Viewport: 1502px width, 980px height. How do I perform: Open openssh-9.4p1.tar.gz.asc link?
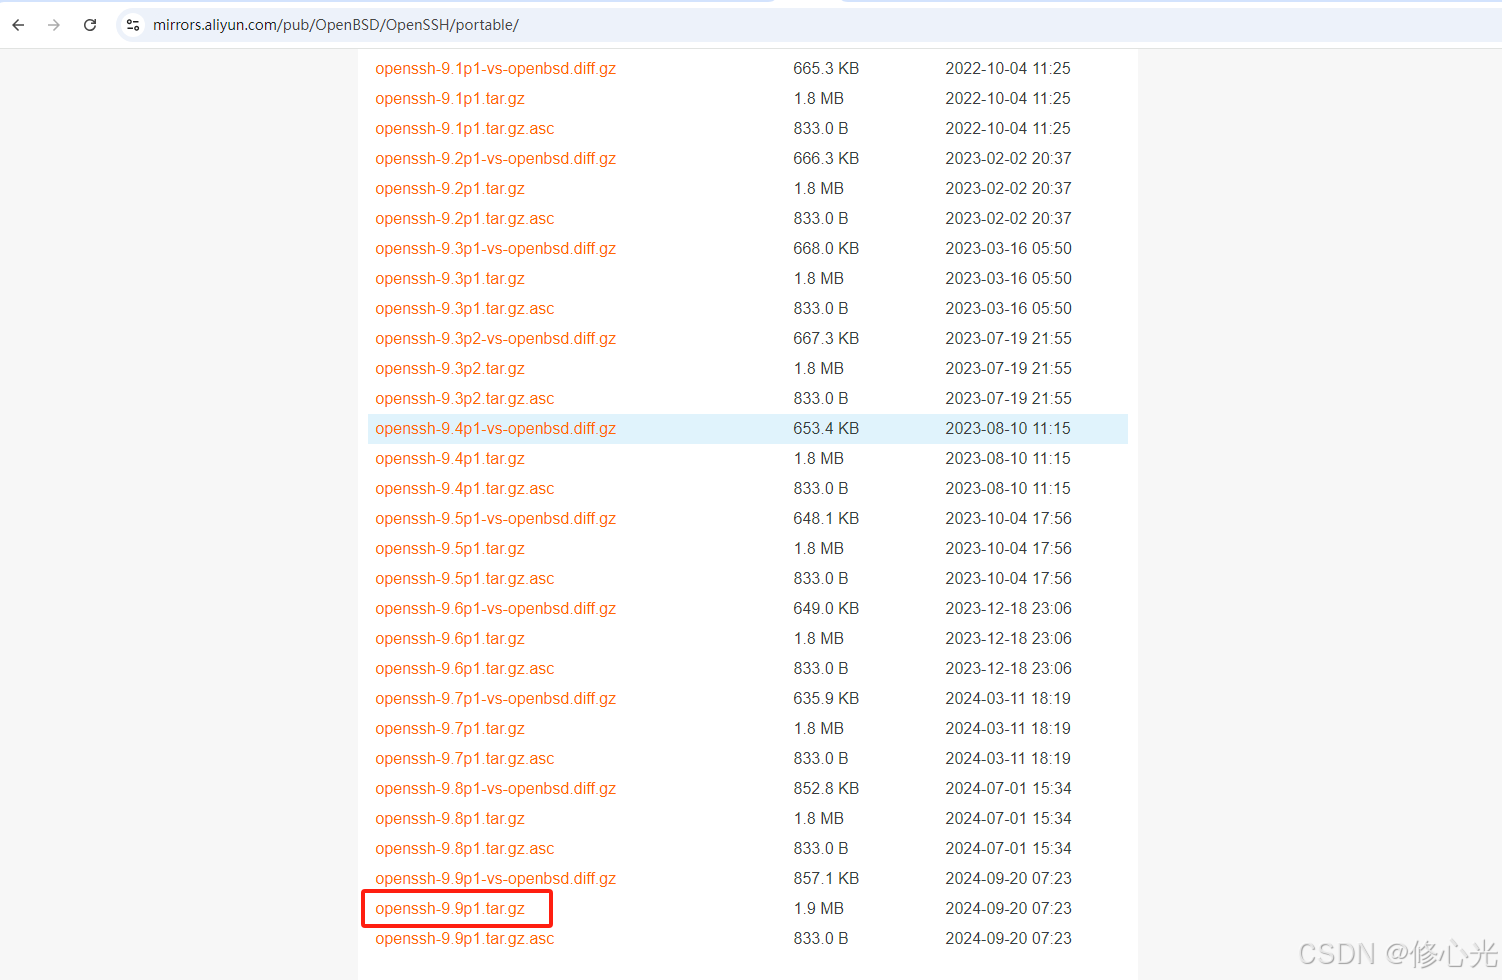tap(464, 488)
